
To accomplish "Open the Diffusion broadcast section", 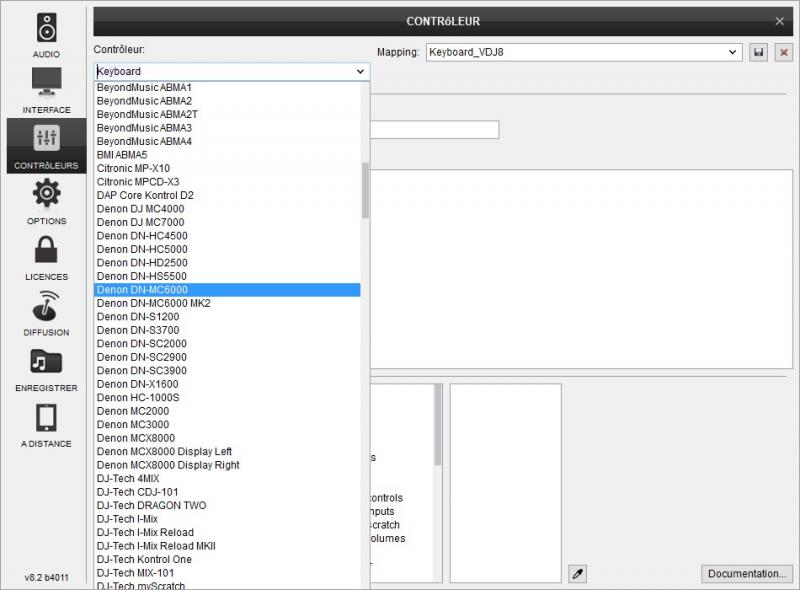I will click(46, 313).
